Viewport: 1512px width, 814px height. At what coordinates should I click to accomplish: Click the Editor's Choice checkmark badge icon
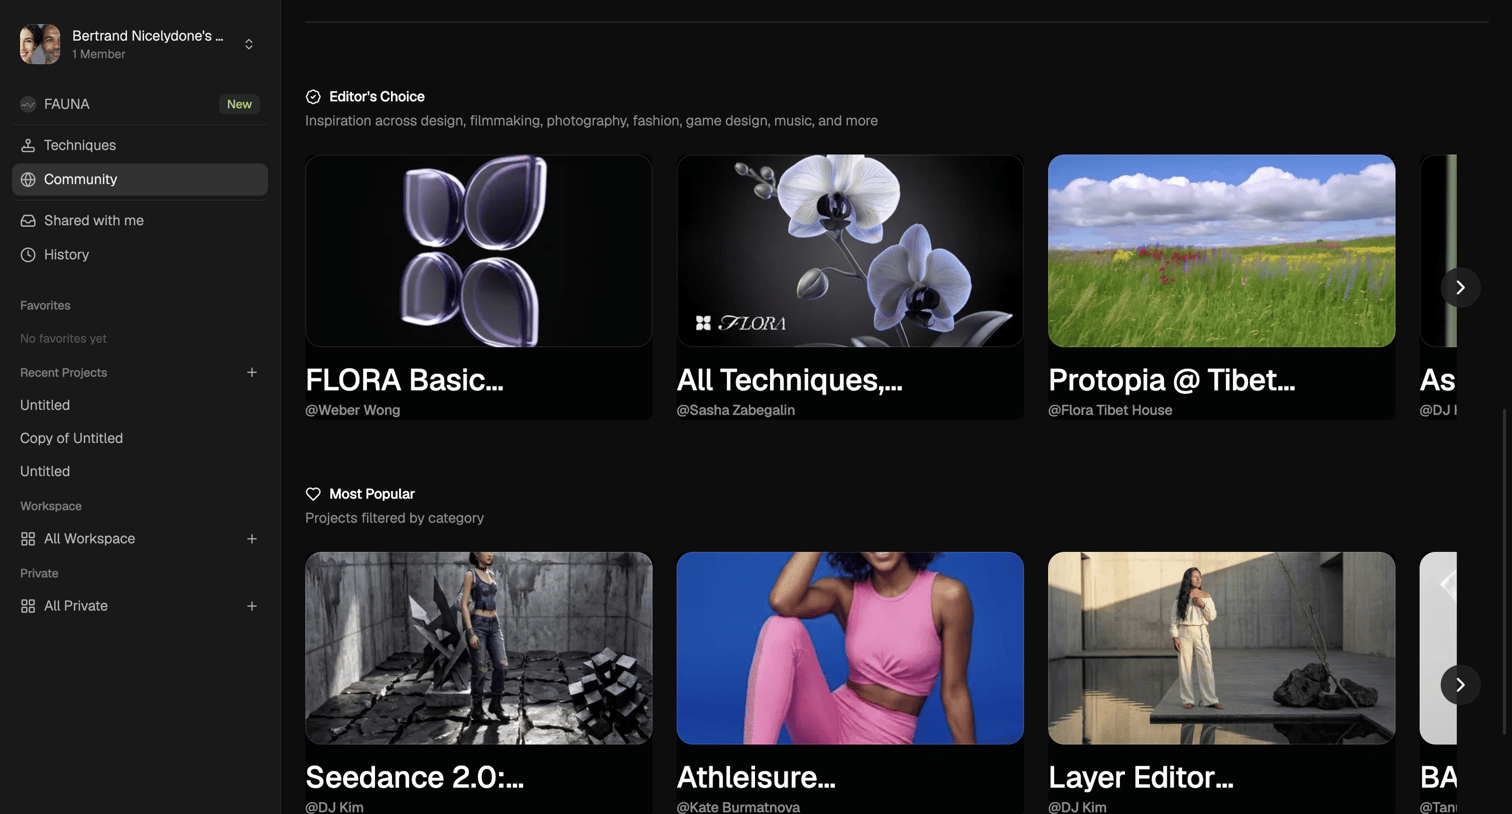click(x=313, y=97)
